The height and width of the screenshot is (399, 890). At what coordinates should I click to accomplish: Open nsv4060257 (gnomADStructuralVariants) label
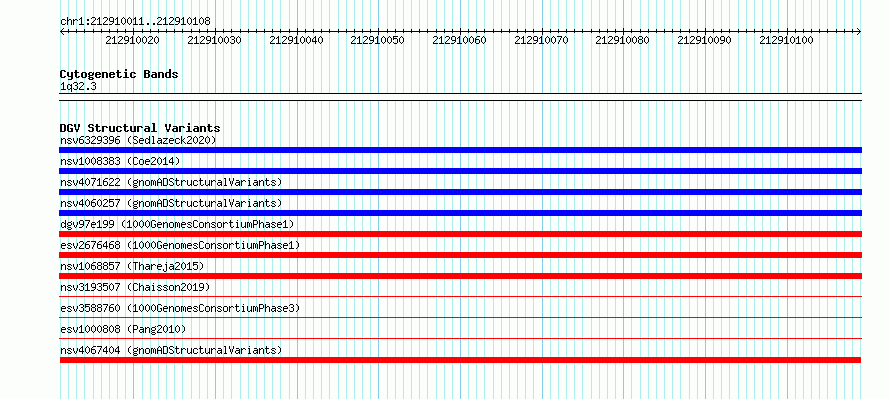tap(171, 203)
